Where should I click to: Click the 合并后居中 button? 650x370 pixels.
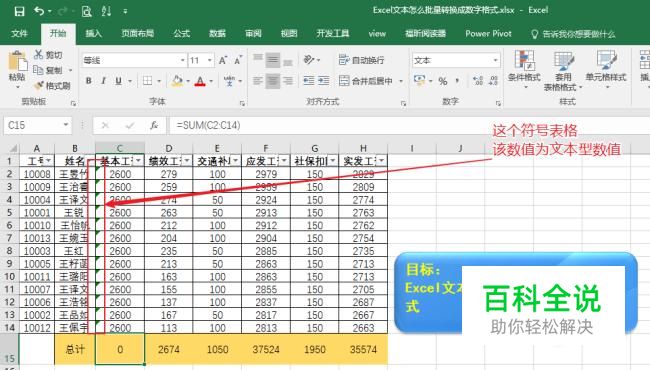tap(366, 81)
